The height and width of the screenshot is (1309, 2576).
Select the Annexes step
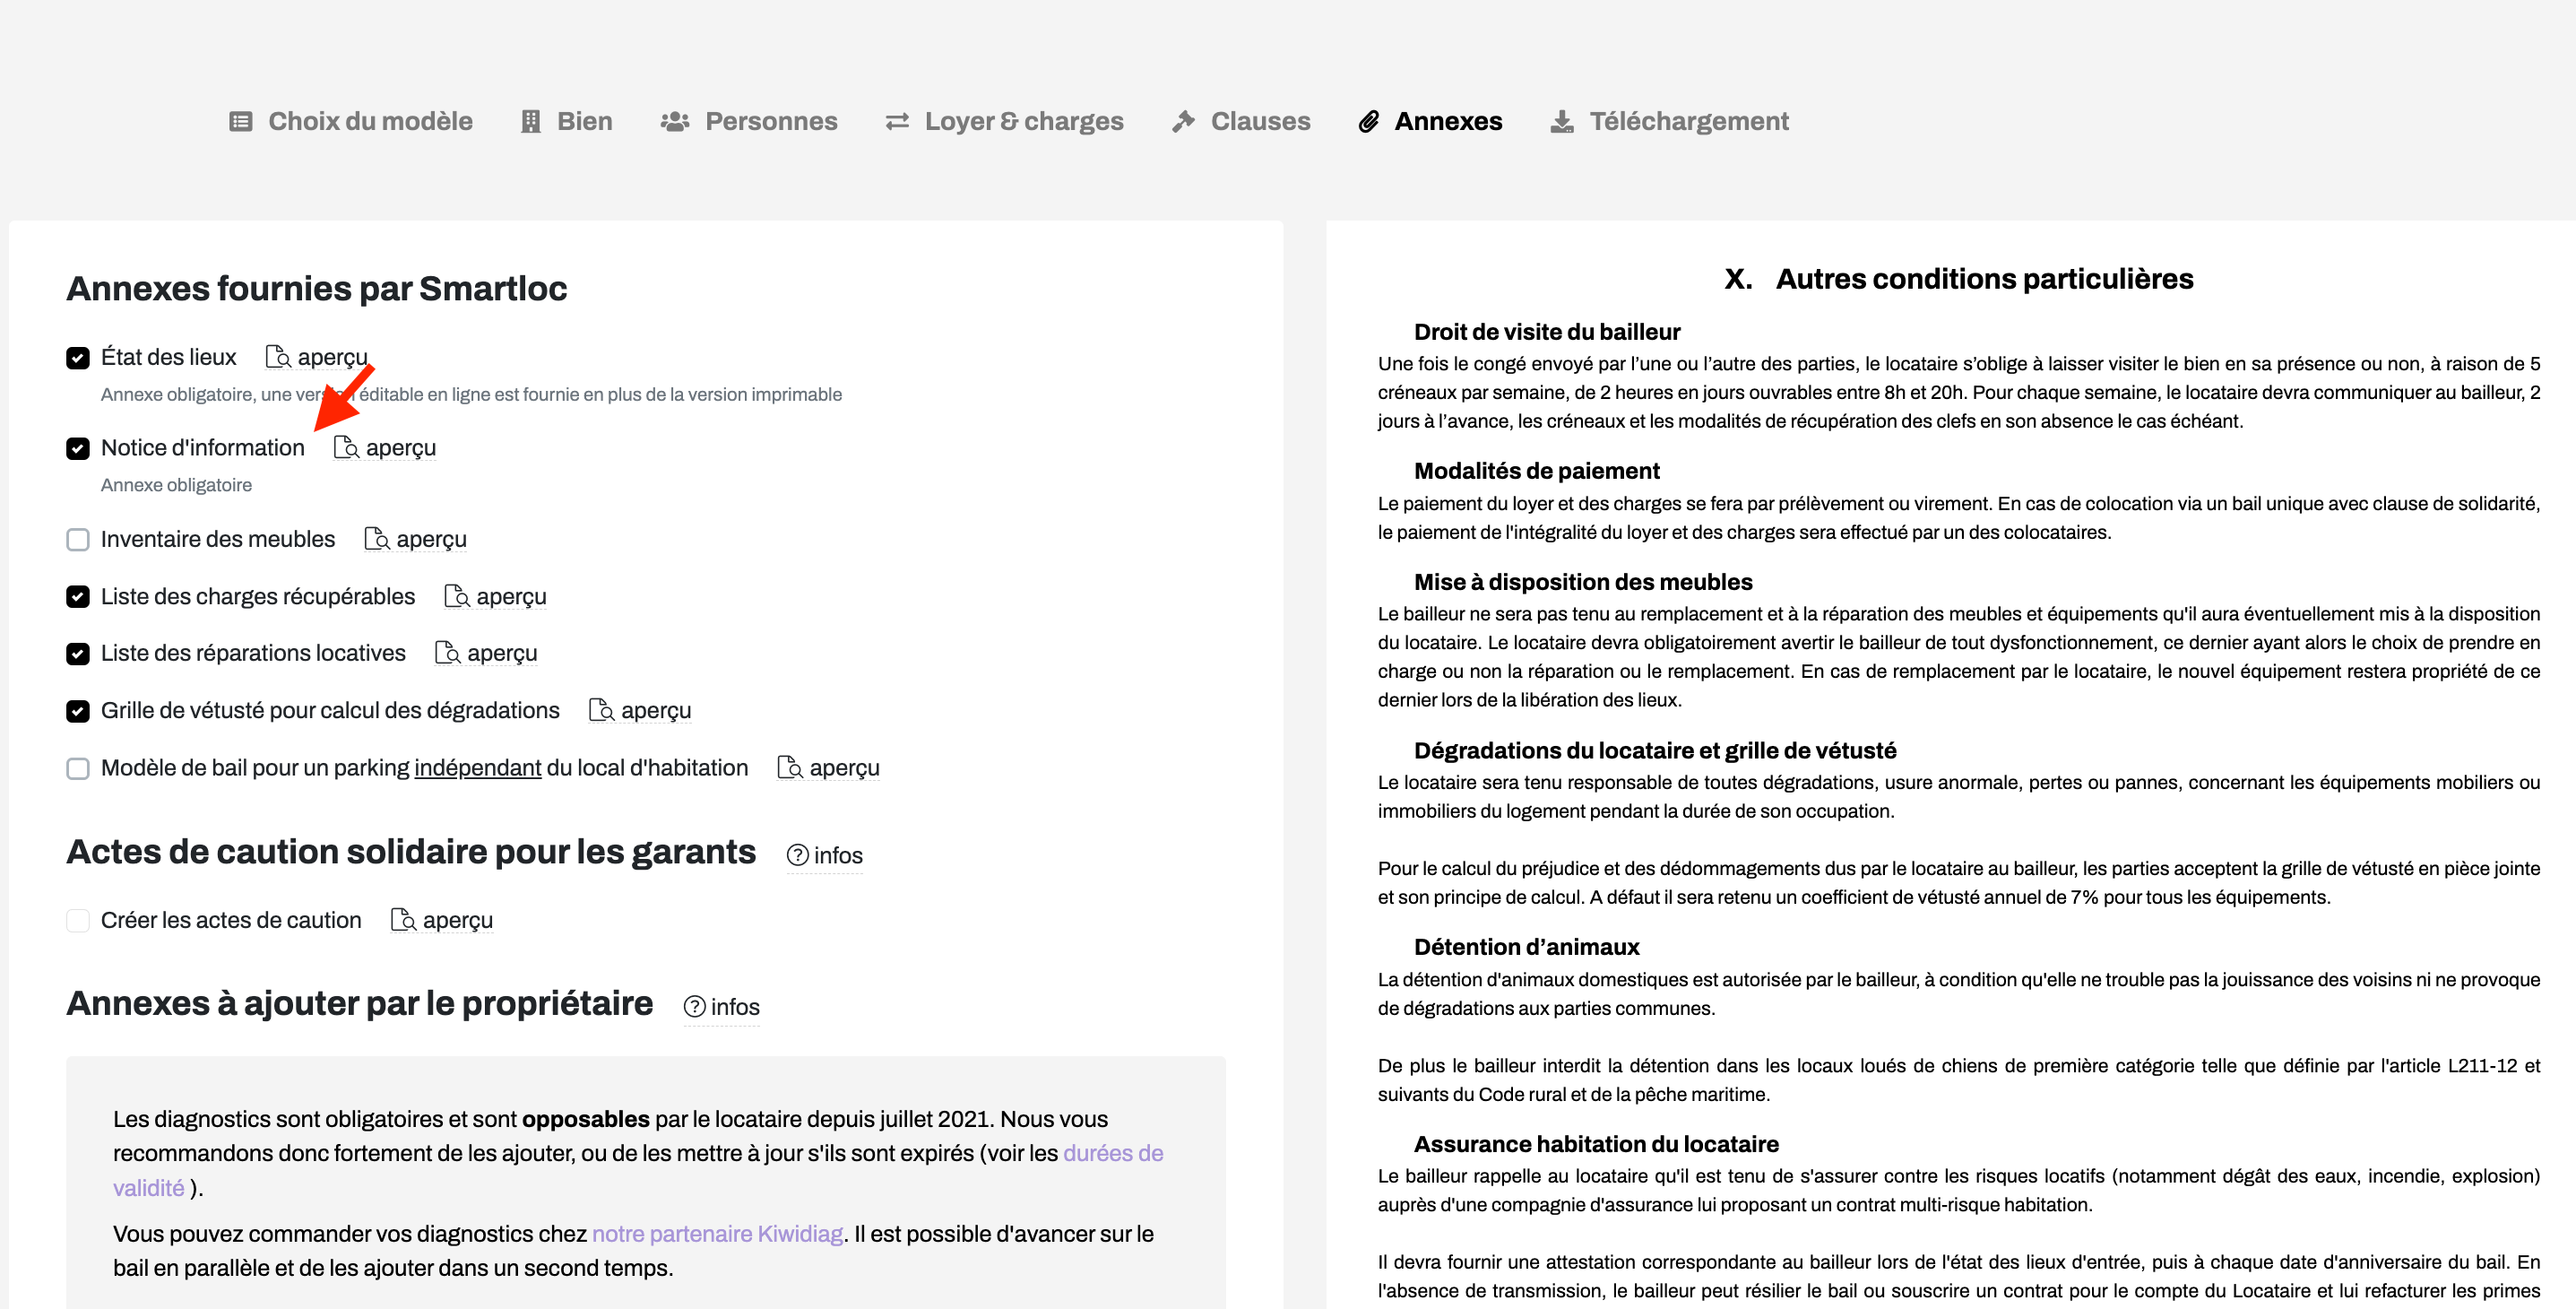pyautogui.click(x=1430, y=121)
